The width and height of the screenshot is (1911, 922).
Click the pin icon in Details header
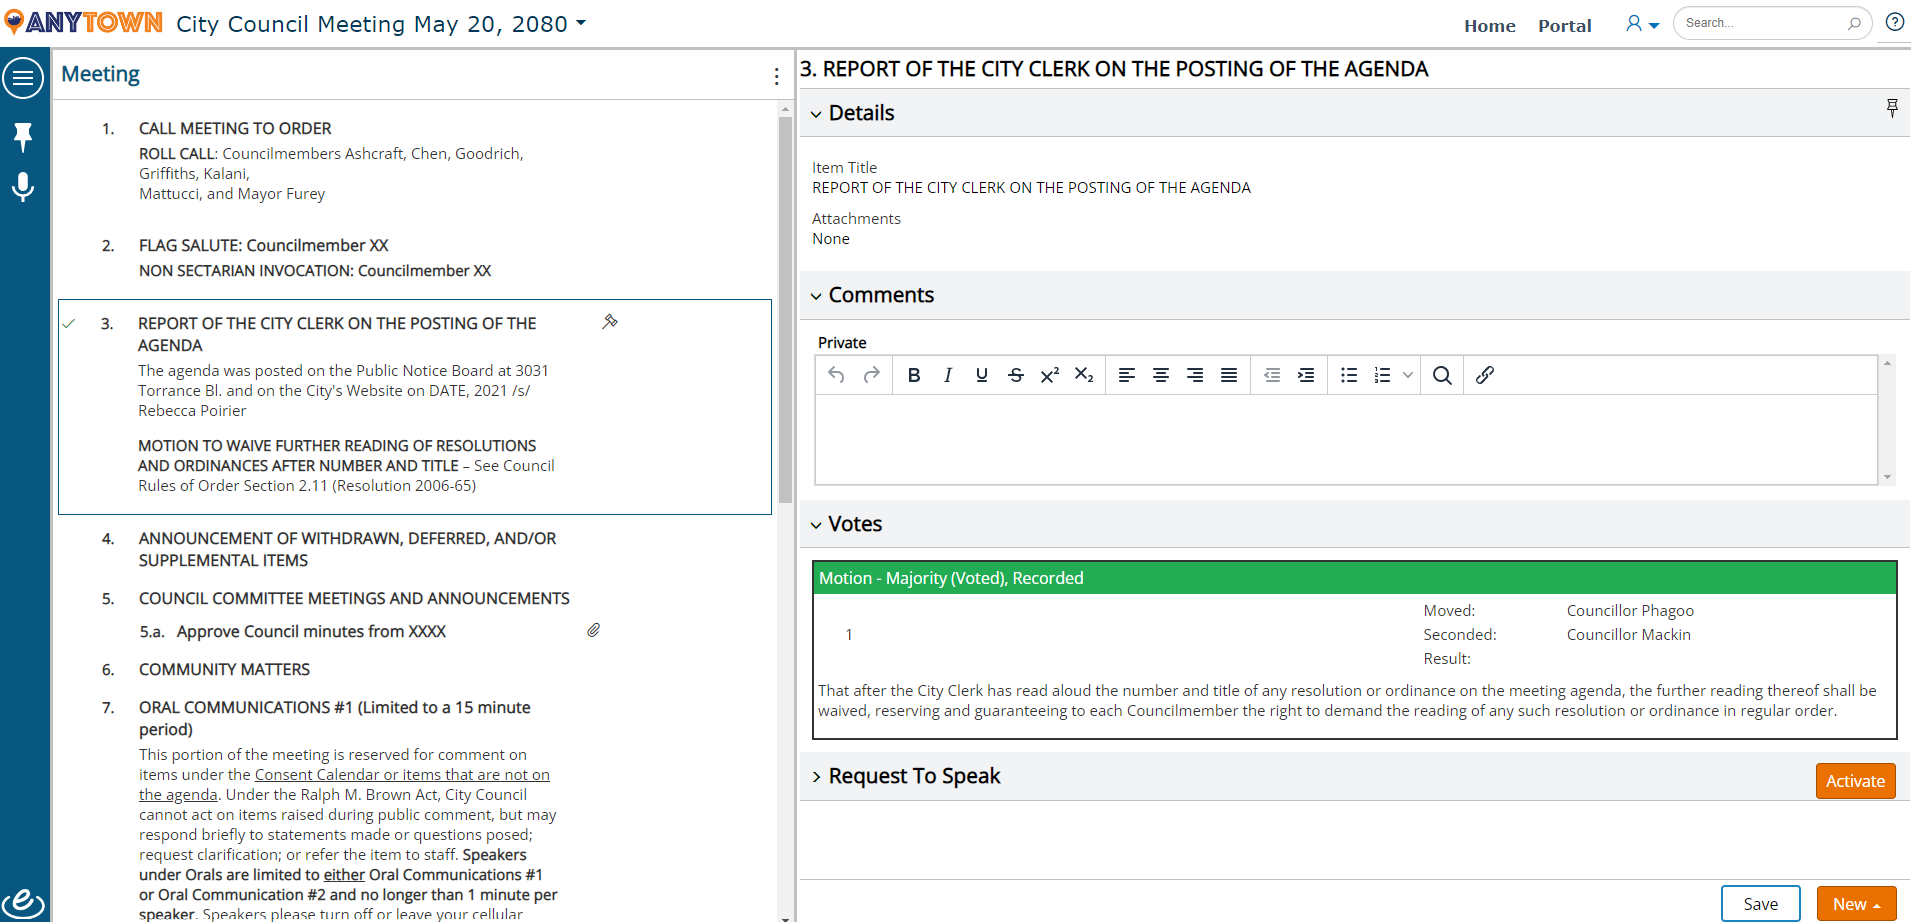click(1892, 108)
